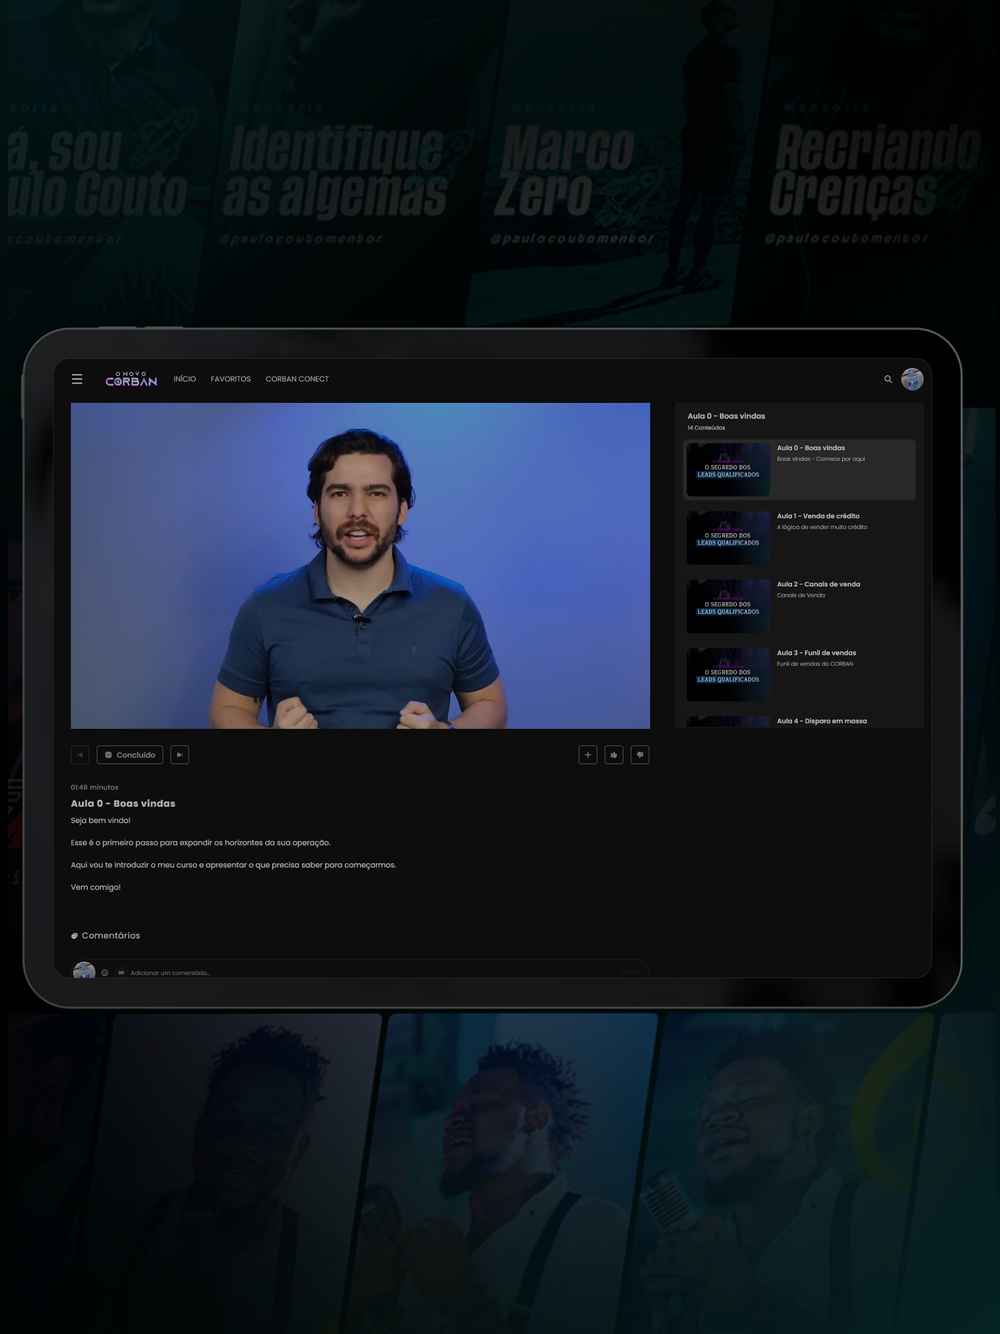Screen dimensions: 1000x1334
Task: Click the thumbs up icon
Action: click(x=614, y=755)
